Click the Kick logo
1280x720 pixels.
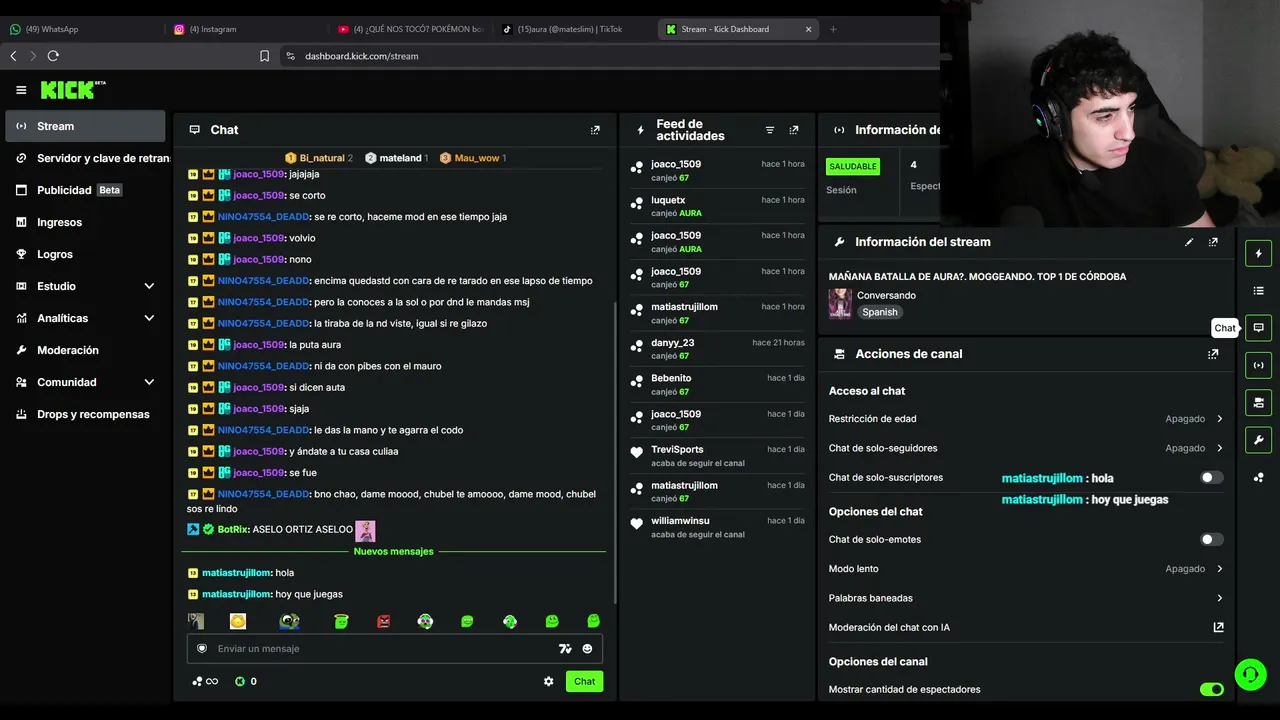[x=73, y=90]
